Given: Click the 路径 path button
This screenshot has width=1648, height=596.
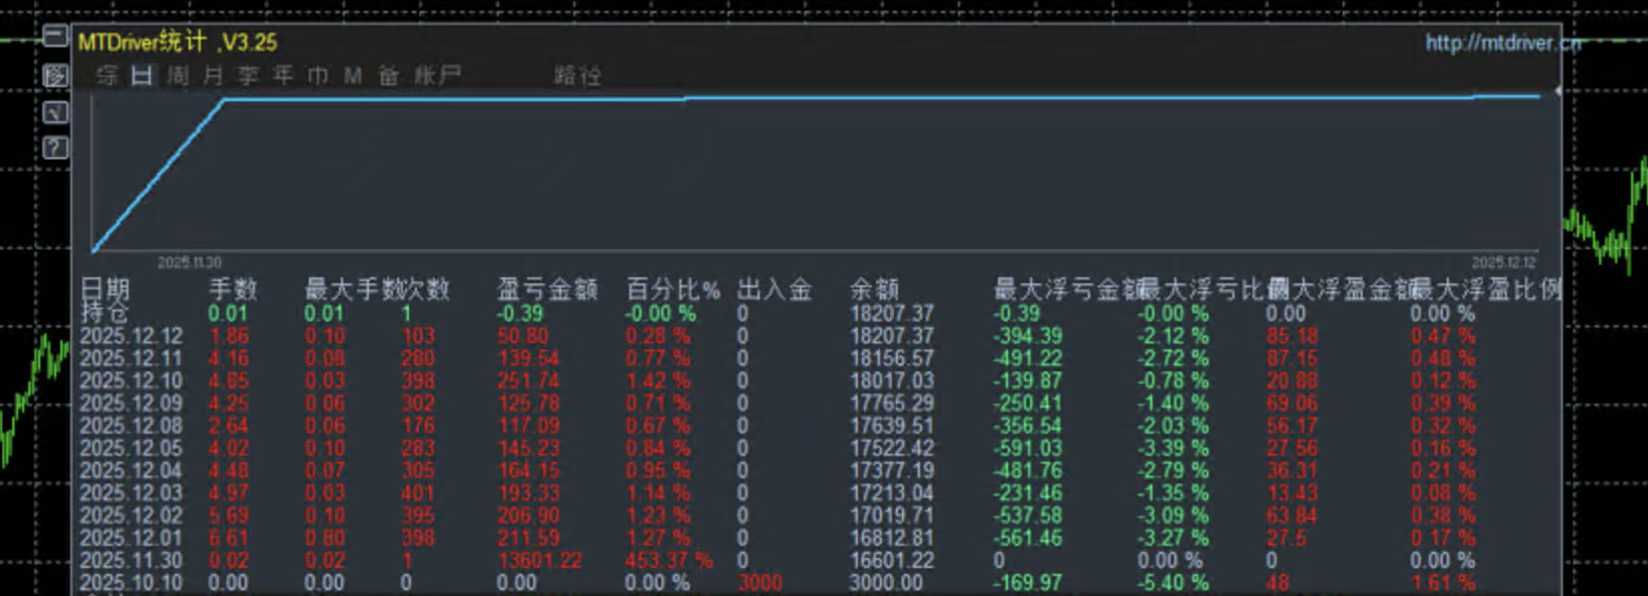Looking at the screenshot, I should pos(578,75).
